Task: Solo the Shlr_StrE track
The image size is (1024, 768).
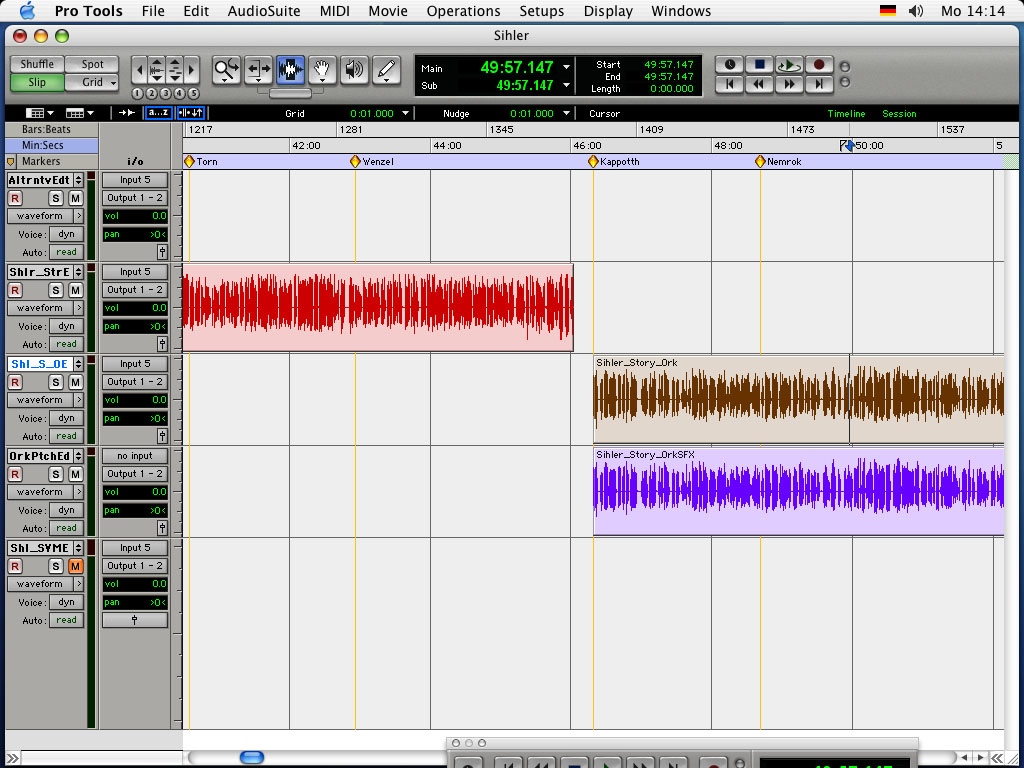Action: tap(56, 290)
